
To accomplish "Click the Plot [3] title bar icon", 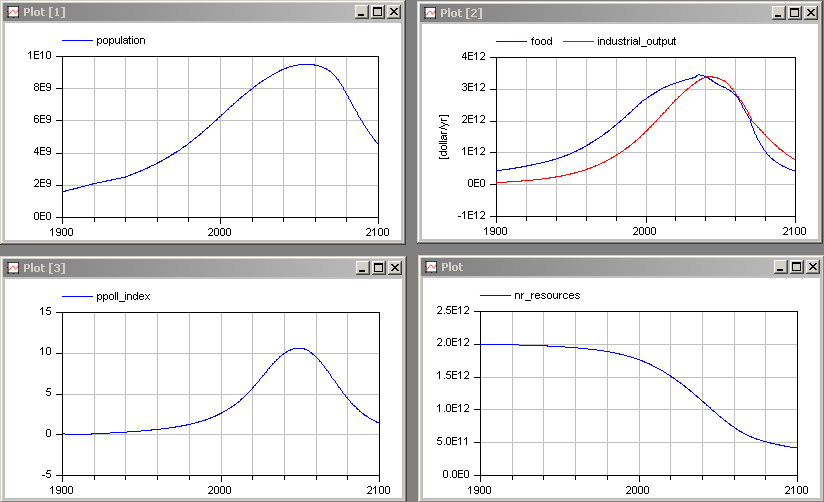I will tap(13, 267).
